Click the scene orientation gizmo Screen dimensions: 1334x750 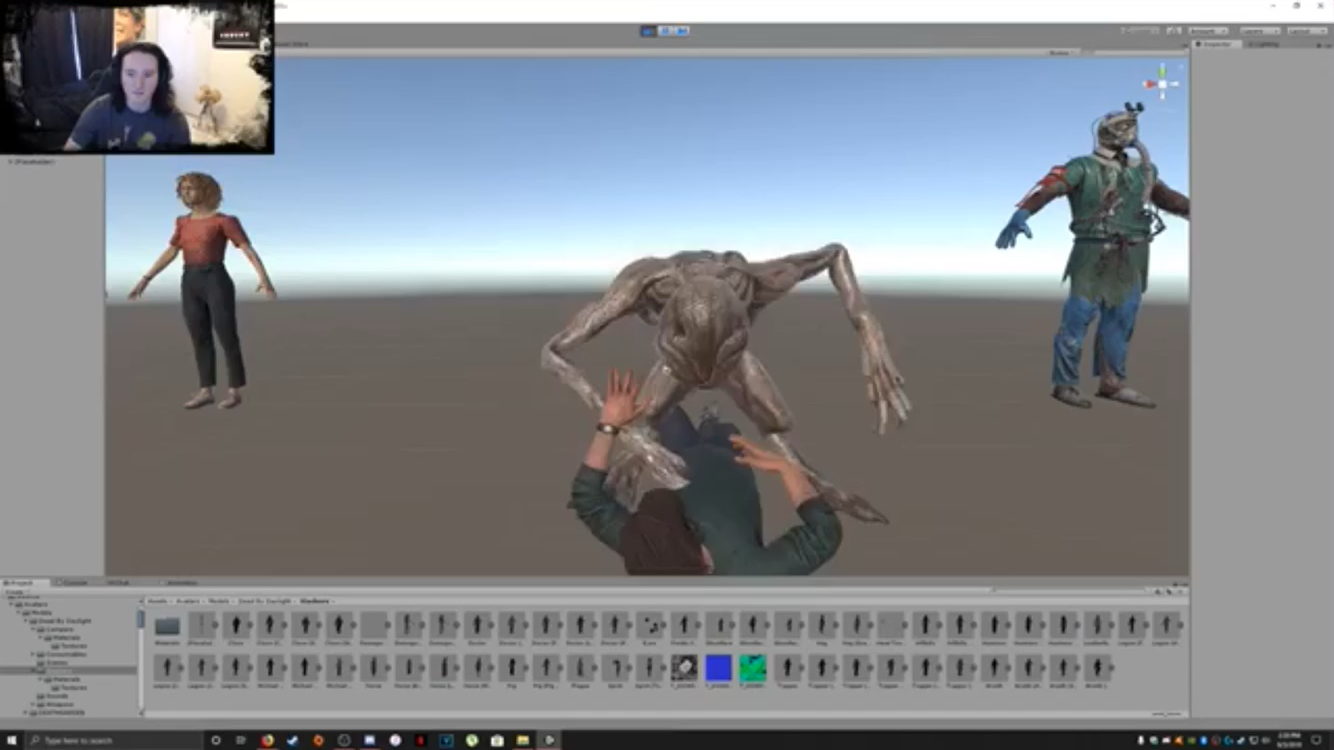coord(1162,84)
